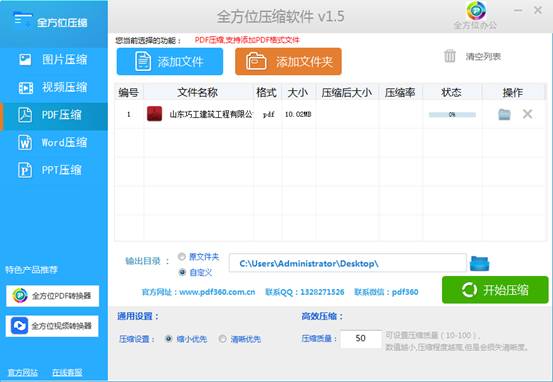Click the 全方位办公 logo icon
This screenshot has height=382, width=553.
click(476, 11)
